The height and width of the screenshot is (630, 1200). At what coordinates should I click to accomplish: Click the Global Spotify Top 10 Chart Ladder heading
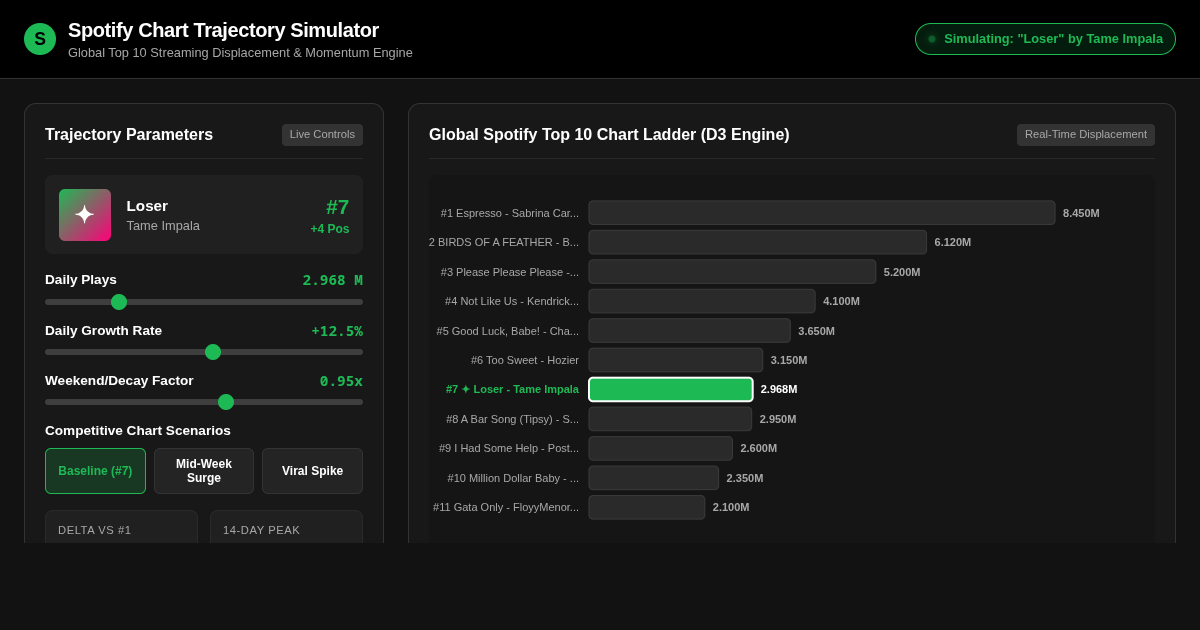[x=609, y=135]
